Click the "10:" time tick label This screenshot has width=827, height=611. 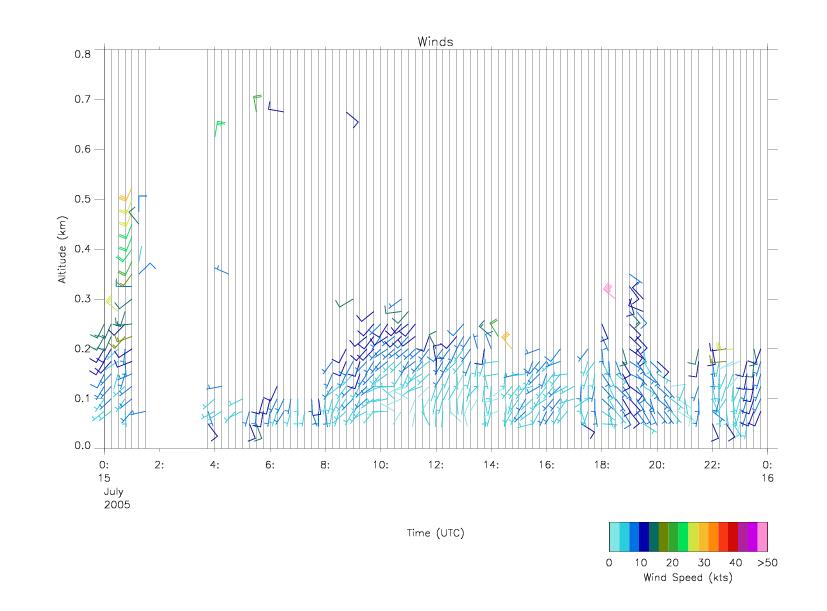click(380, 465)
